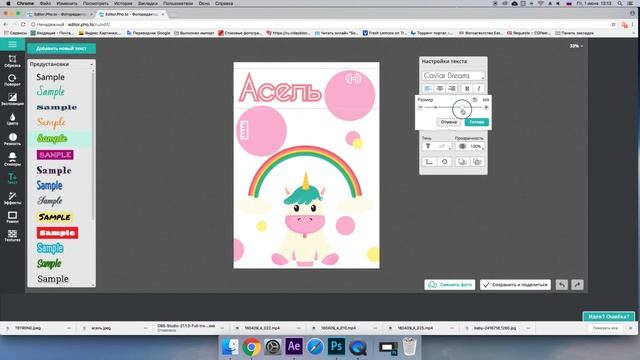Click the Готово button in size popup

(x=476, y=122)
